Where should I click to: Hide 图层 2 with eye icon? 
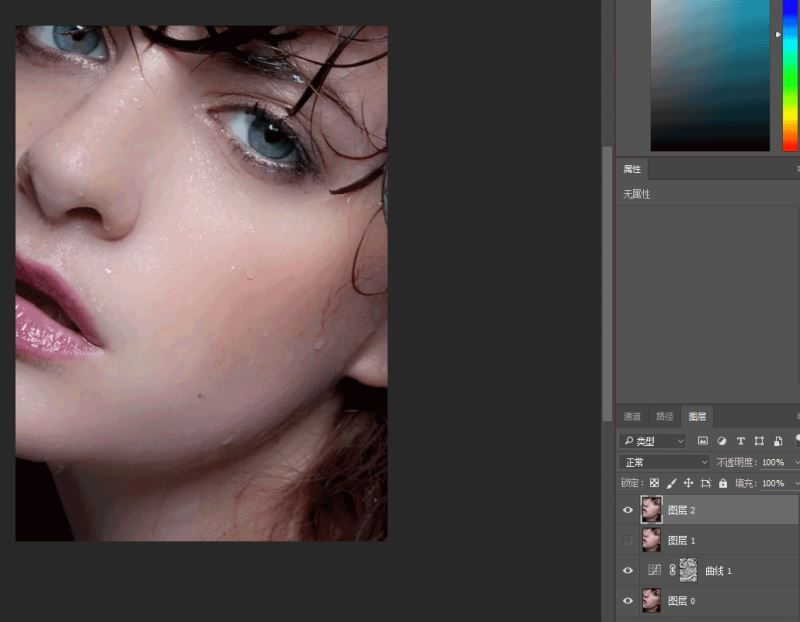tap(628, 510)
